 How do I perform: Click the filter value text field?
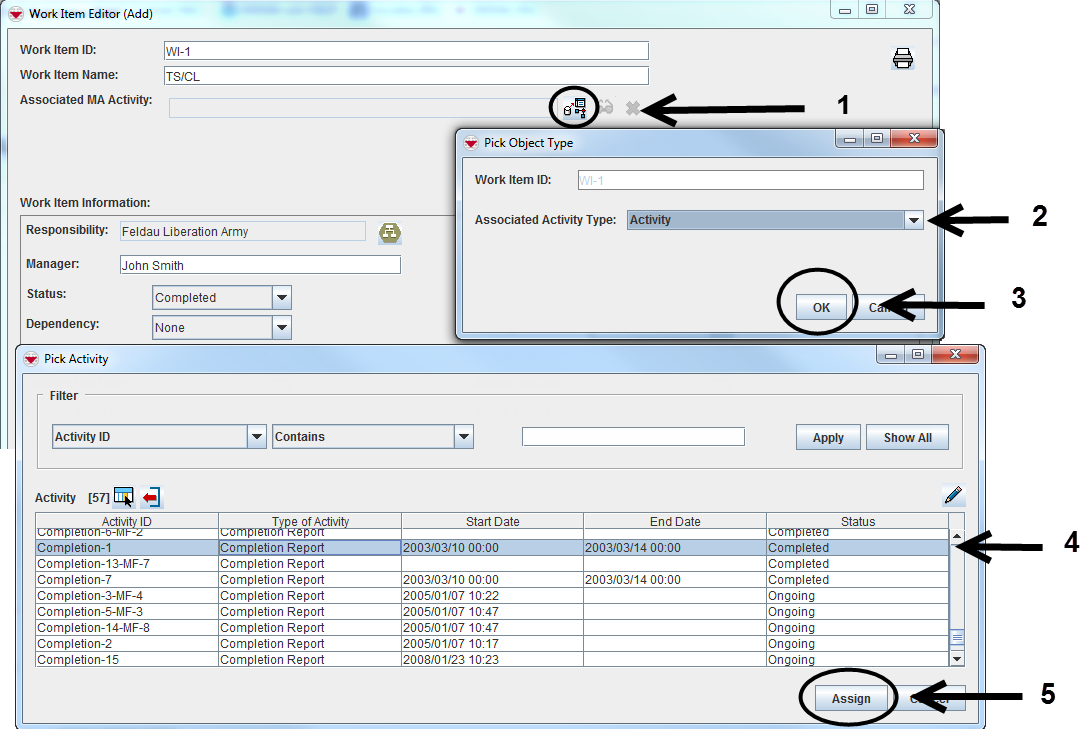pyautogui.click(x=633, y=437)
